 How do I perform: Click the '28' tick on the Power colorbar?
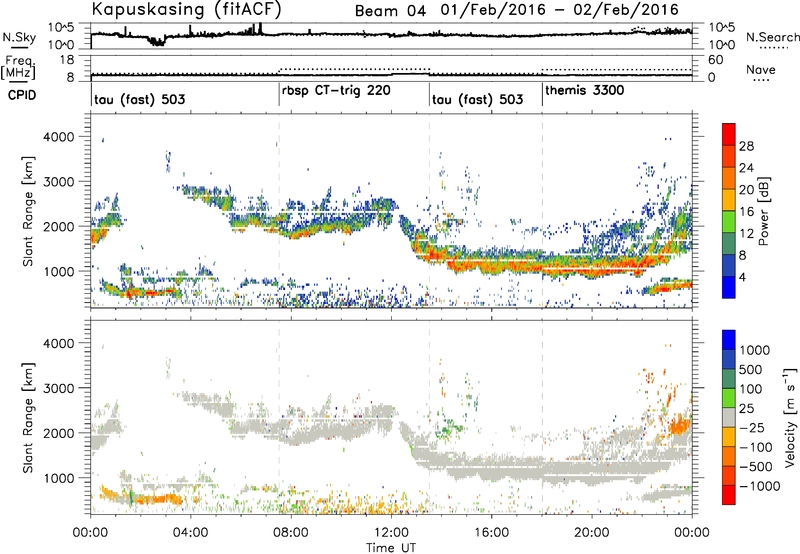[746, 146]
